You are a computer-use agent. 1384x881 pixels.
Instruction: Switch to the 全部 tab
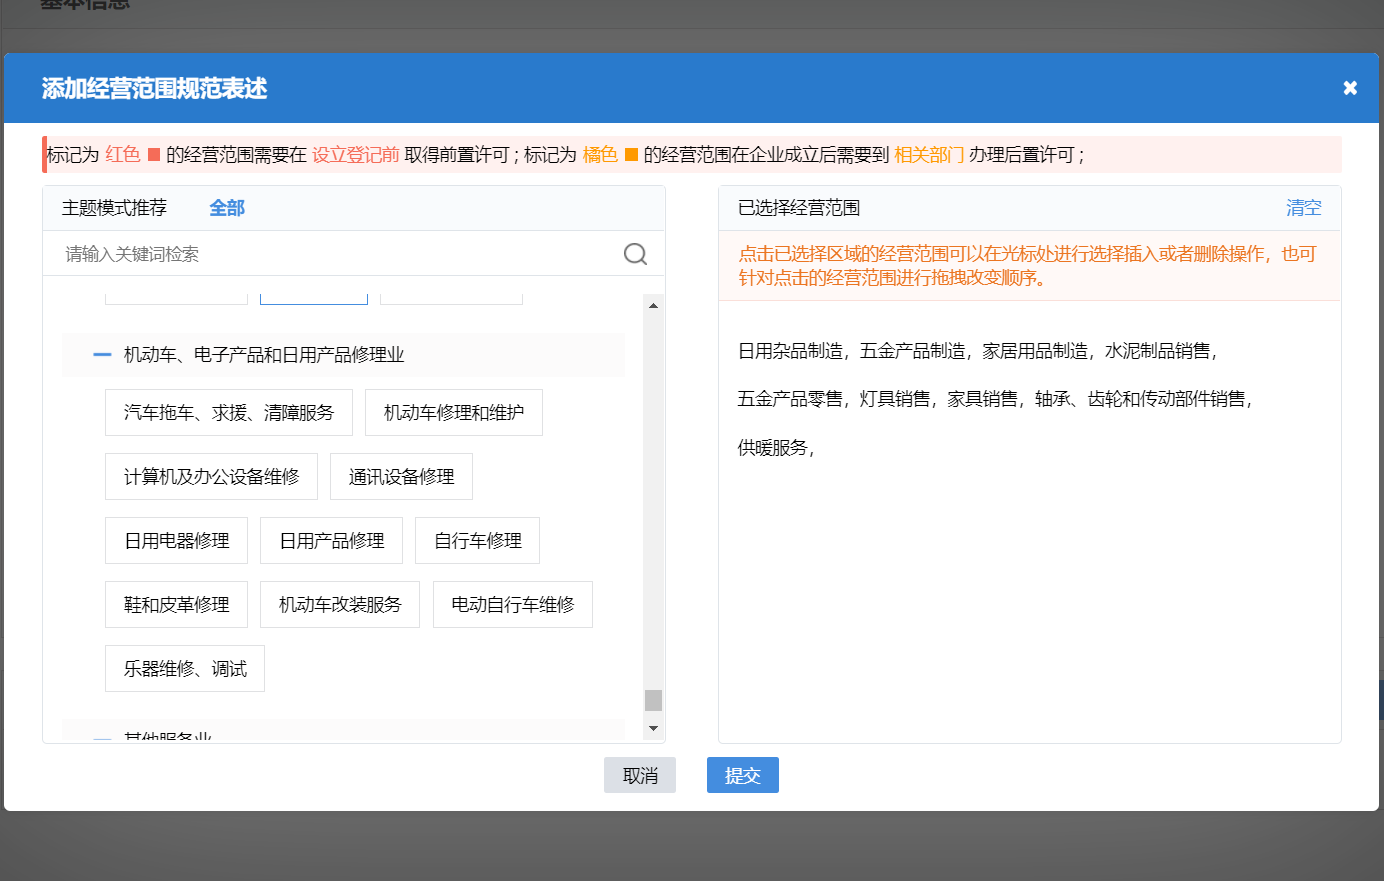pos(226,207)
